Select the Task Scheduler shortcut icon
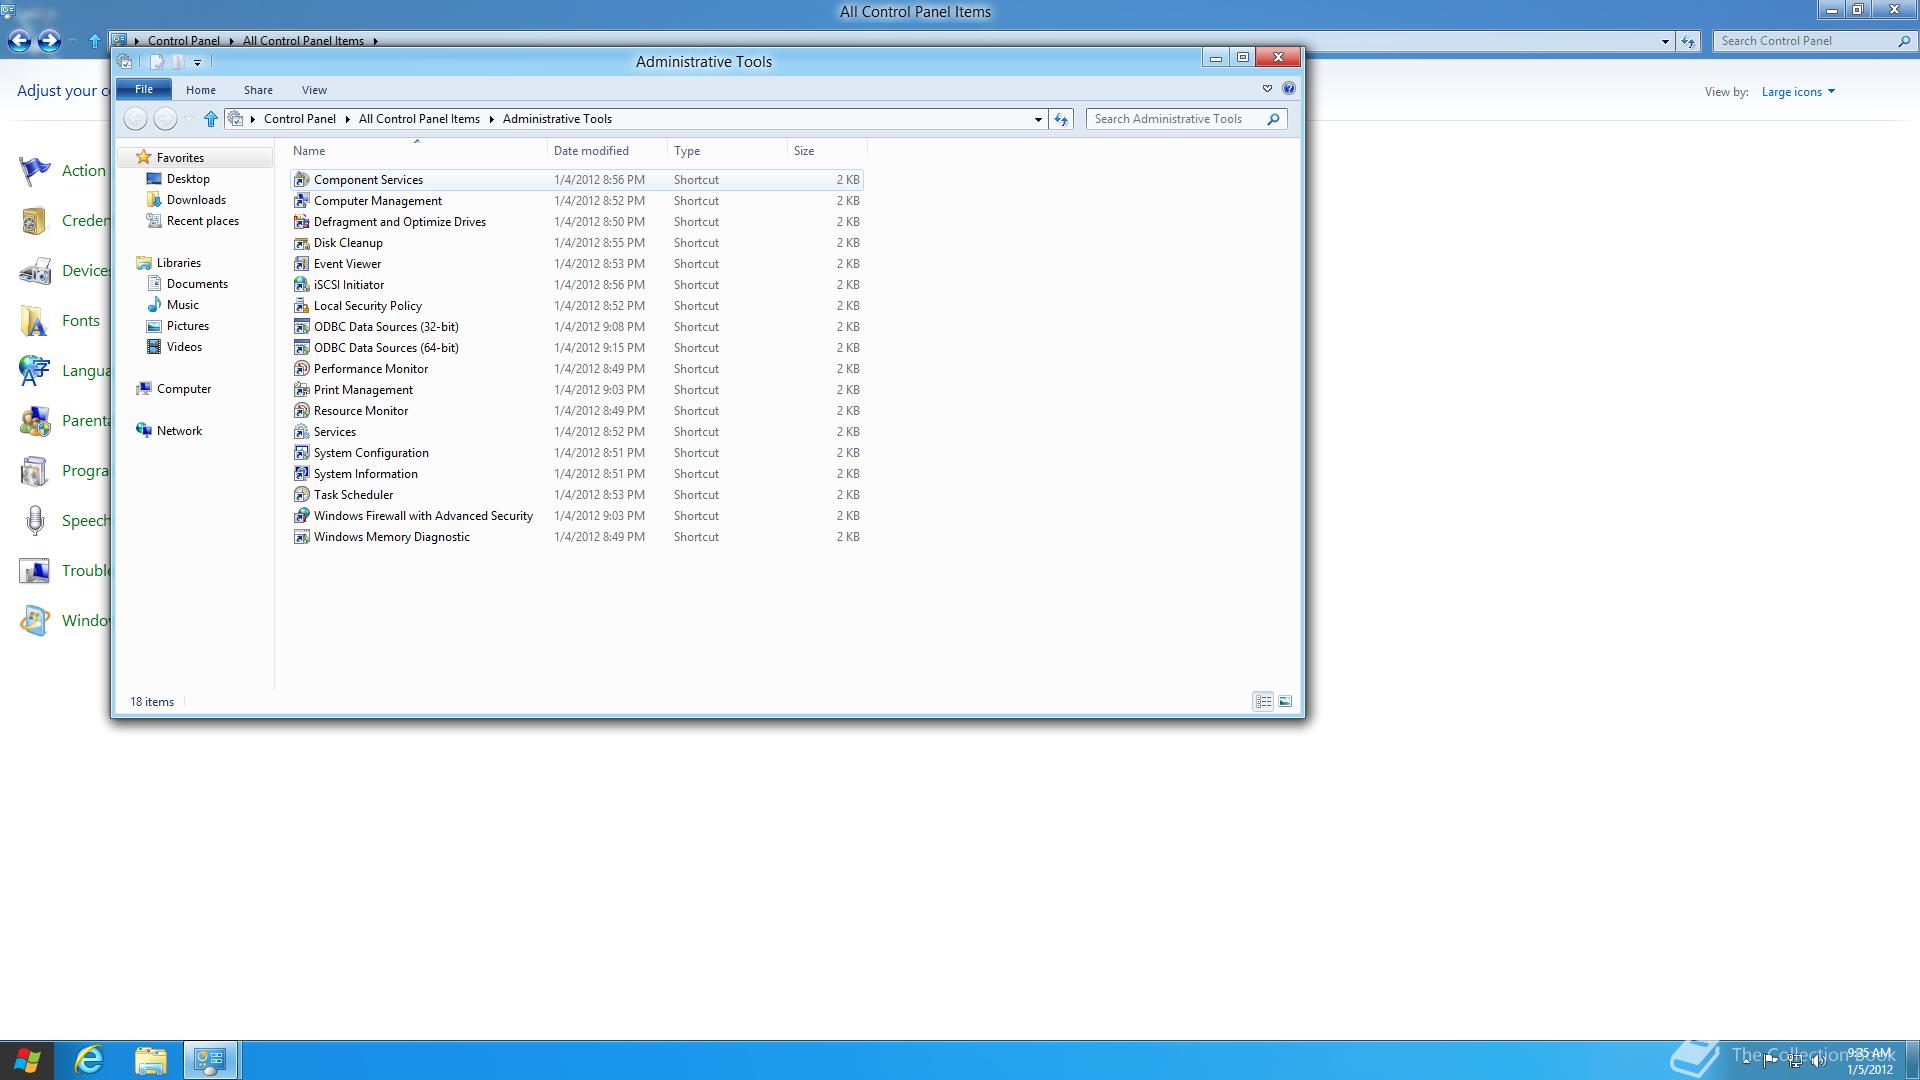The height and width of the screenshot is (1080, 1920). 301,495
